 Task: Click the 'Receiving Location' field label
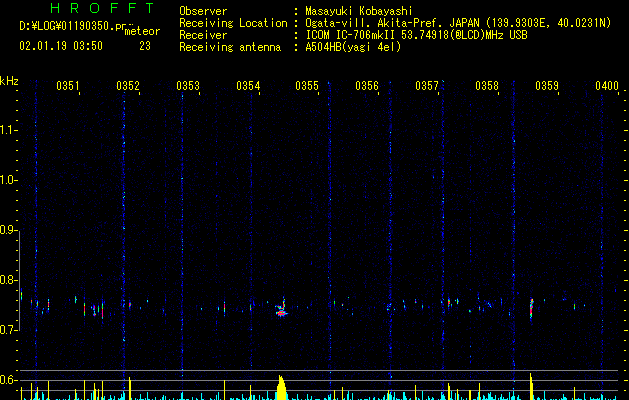pos(233,23)
